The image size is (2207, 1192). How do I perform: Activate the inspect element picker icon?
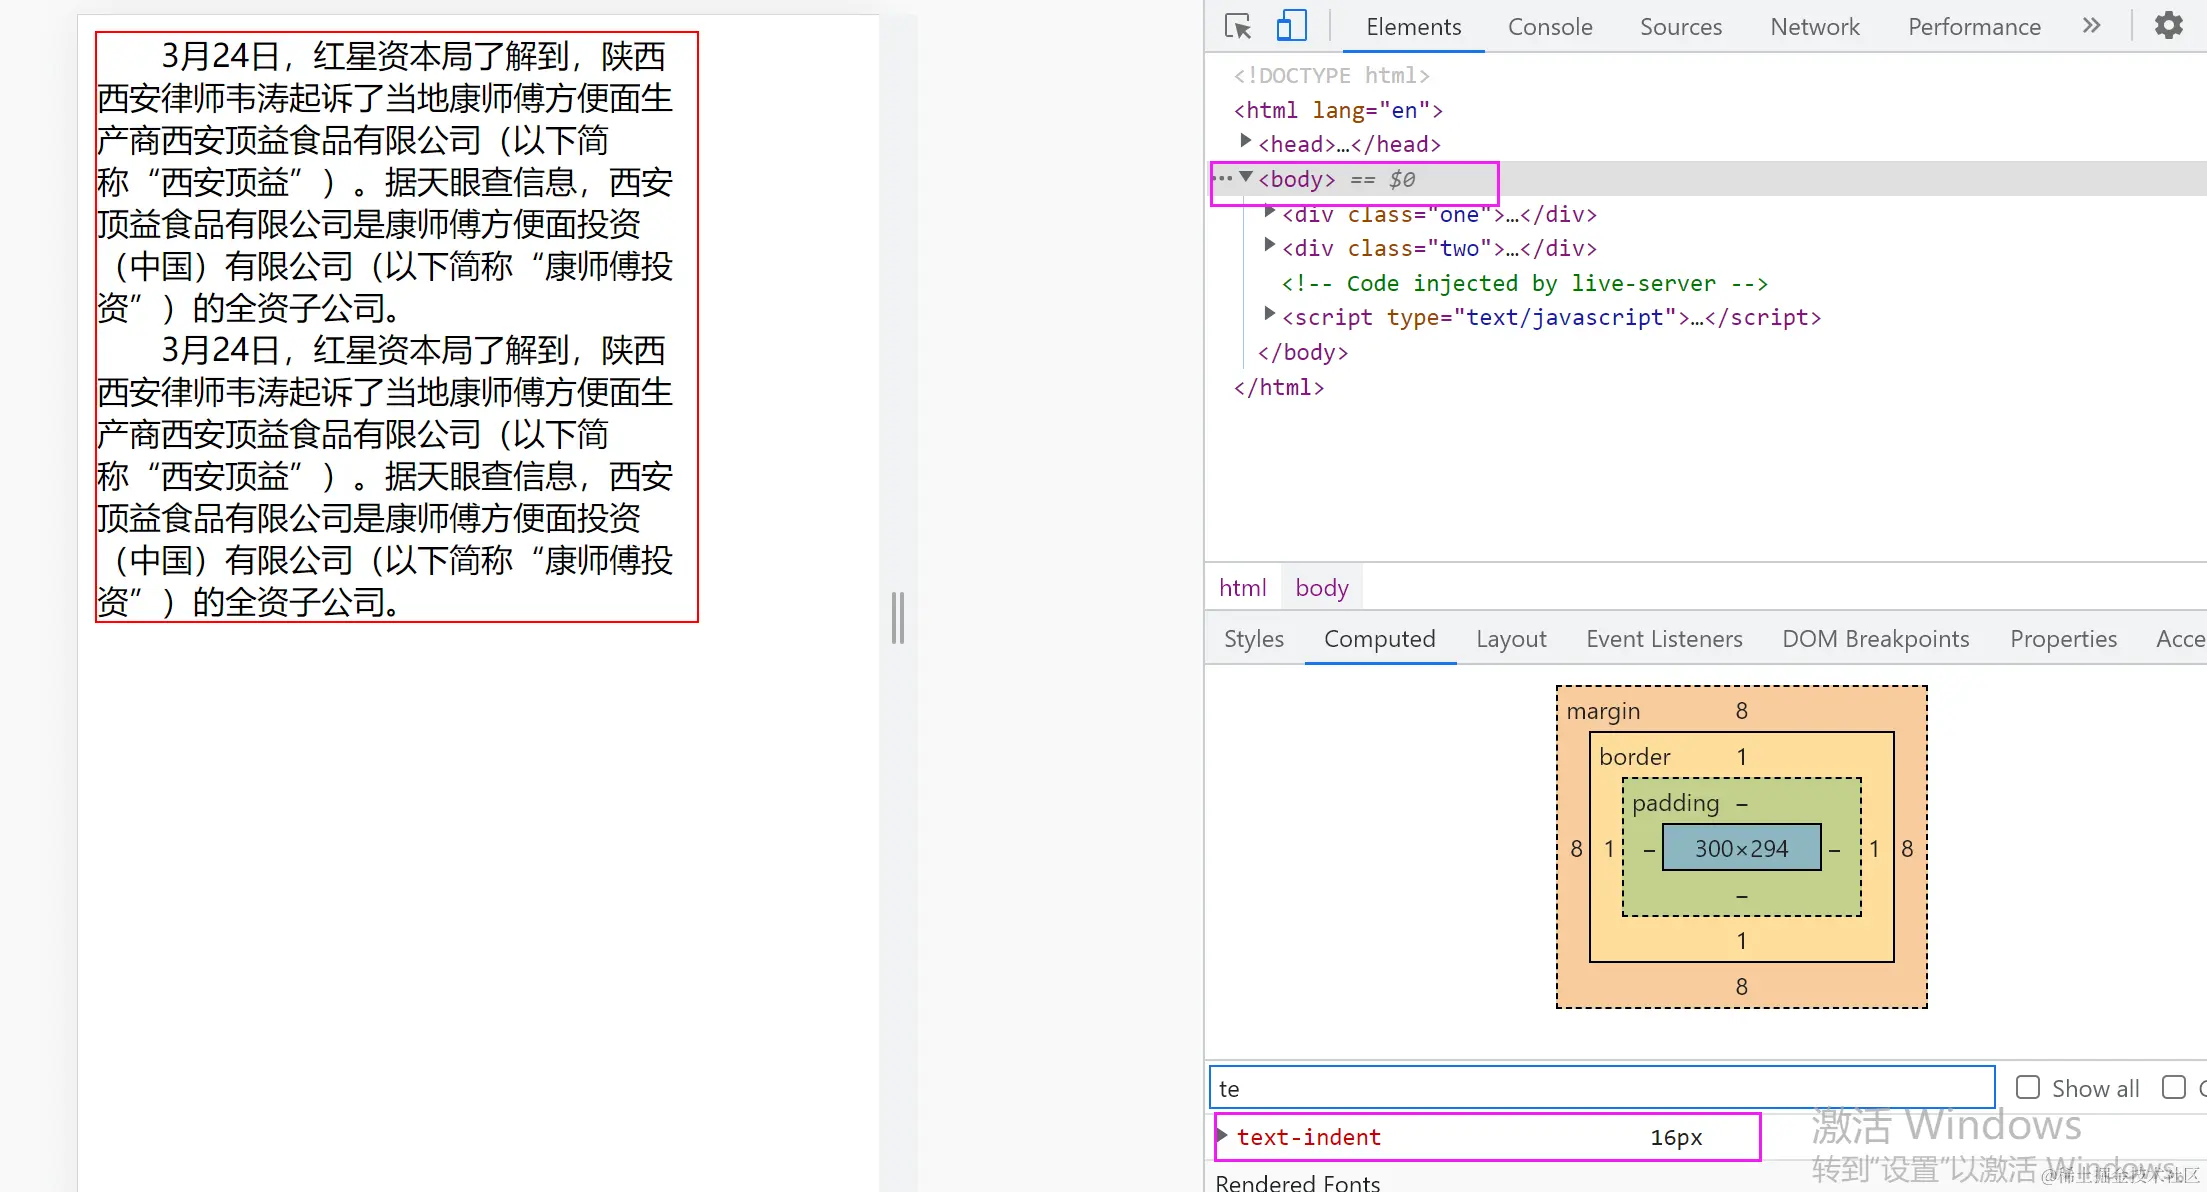click(1238, 26)
